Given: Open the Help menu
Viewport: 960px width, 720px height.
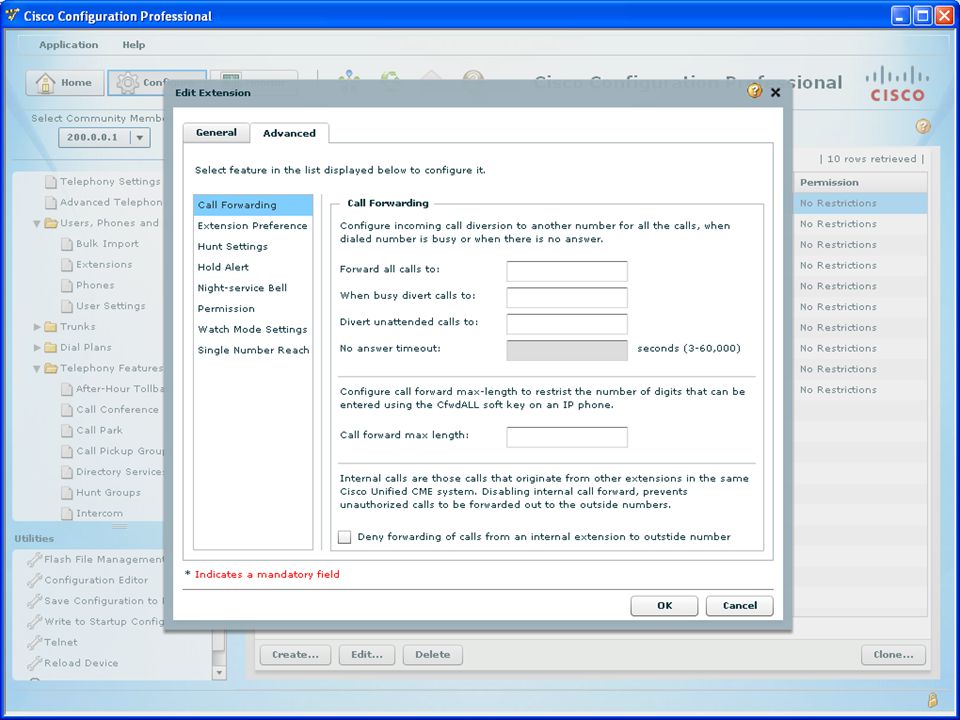Looking at the screenshot, I should click(x=133, y=45).
